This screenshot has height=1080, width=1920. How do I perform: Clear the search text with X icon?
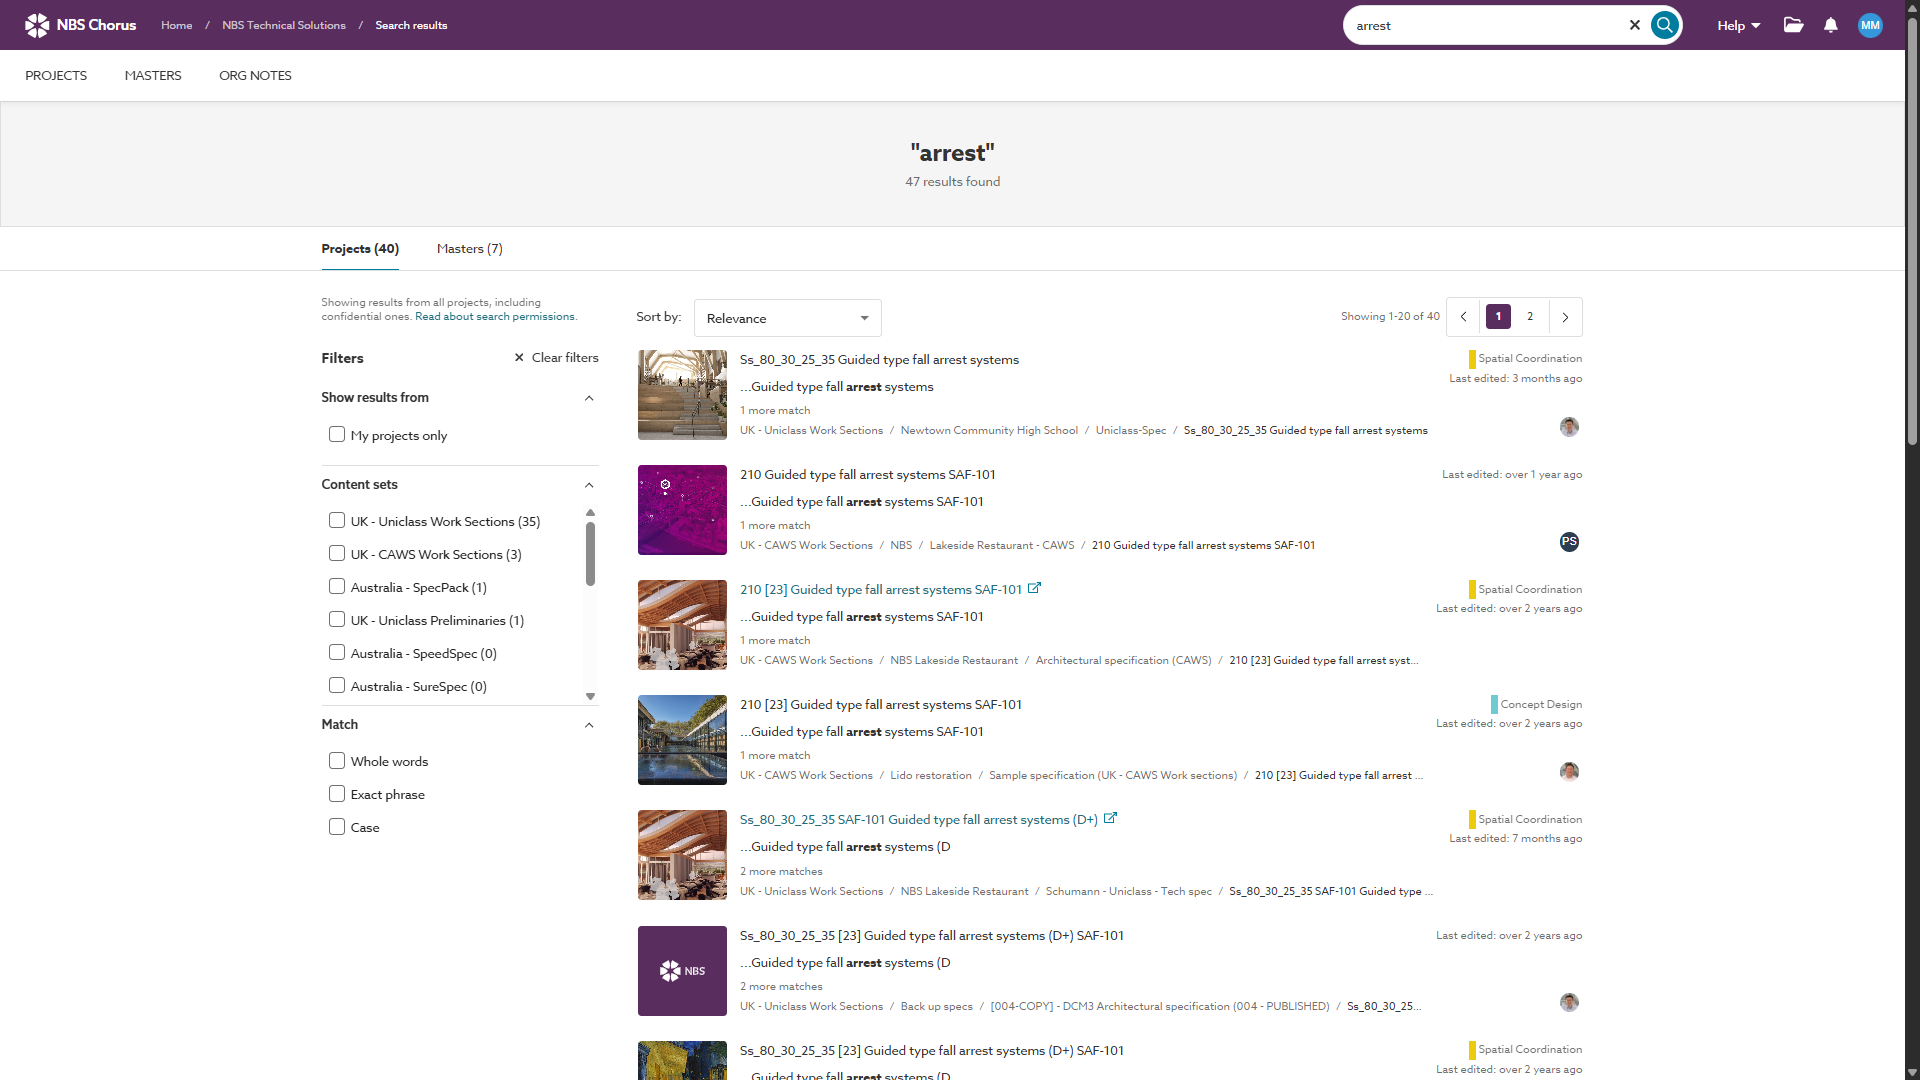(1635, 25)
